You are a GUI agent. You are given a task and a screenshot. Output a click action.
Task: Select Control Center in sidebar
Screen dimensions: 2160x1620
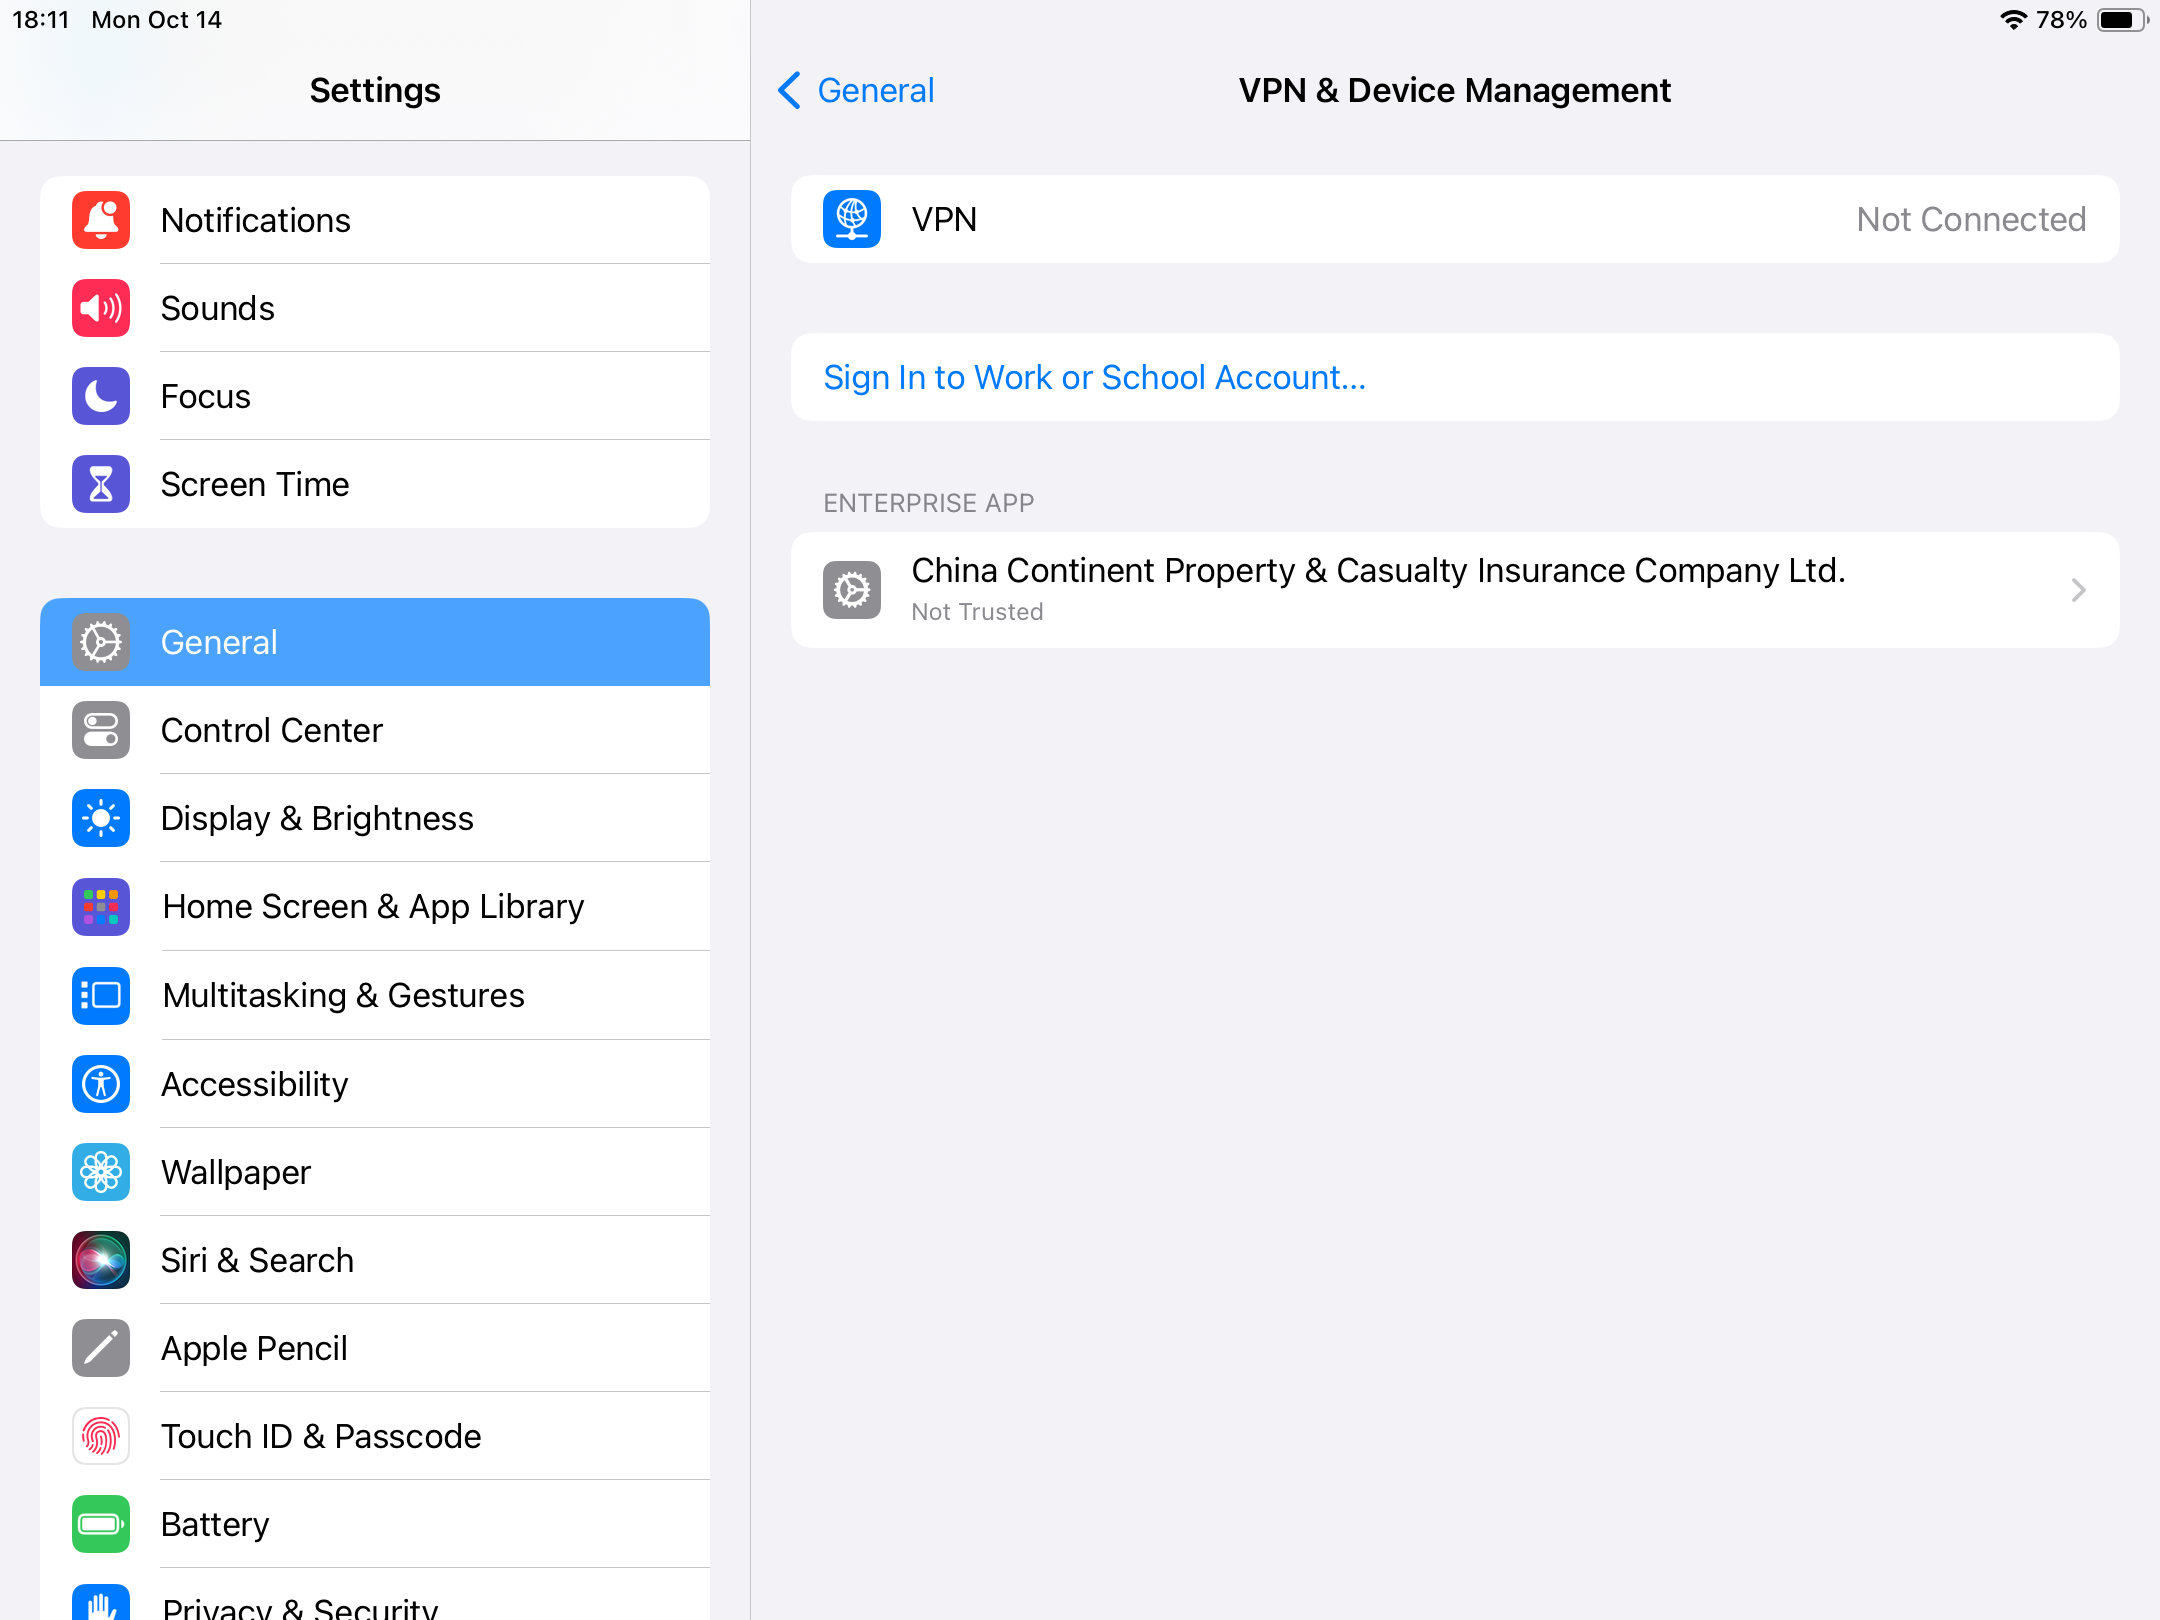375,730
